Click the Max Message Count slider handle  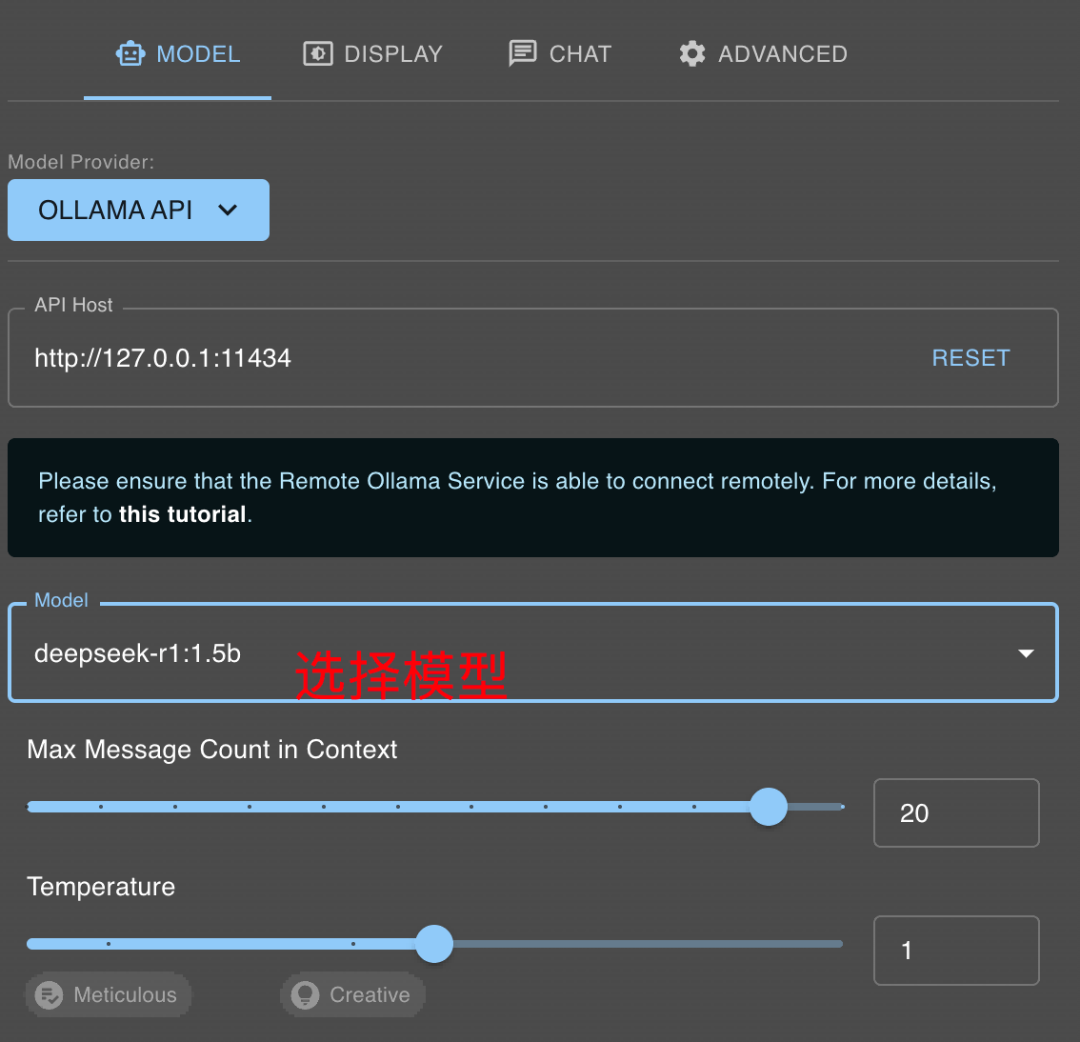tap(768, 806)
